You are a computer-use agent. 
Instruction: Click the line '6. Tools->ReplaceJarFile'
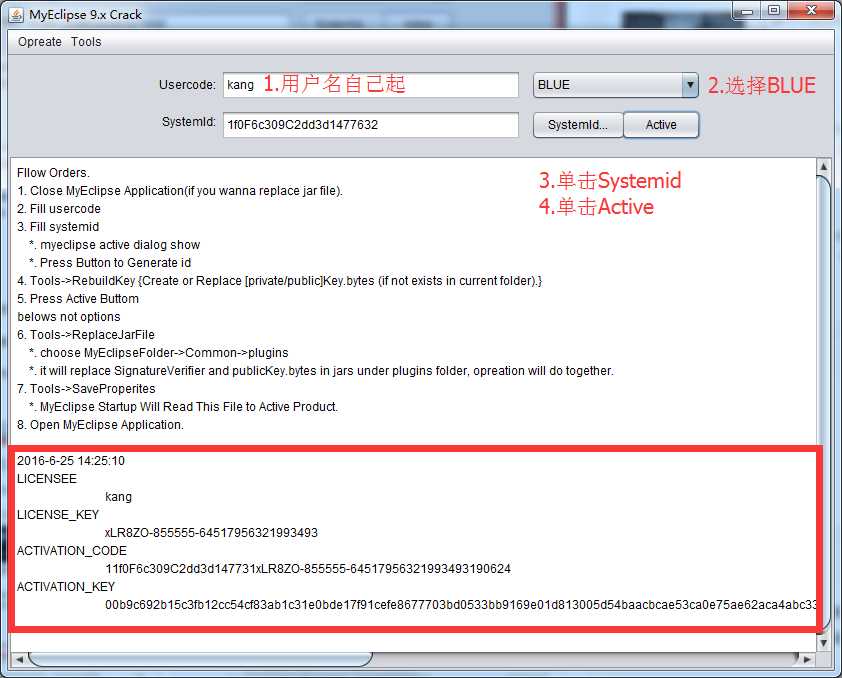[86, 334]
